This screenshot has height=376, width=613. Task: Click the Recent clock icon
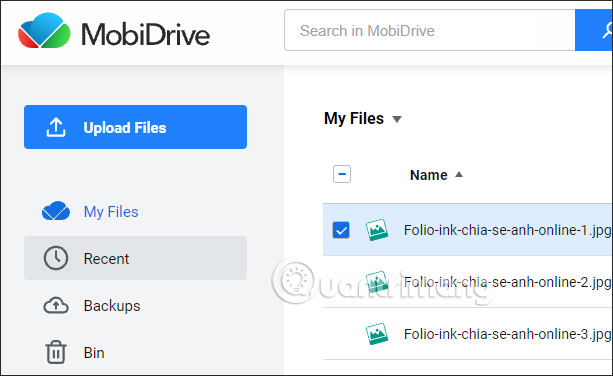56,258
